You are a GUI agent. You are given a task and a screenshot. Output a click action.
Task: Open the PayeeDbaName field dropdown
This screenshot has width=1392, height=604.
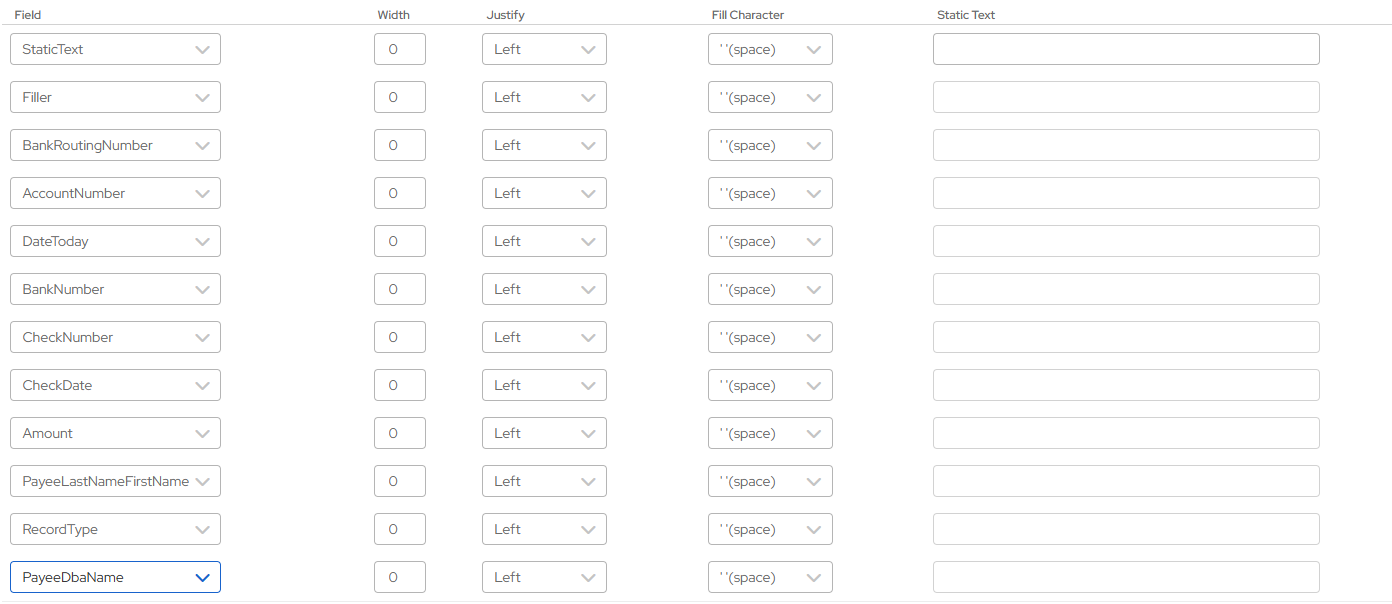(x=115, y=577)
